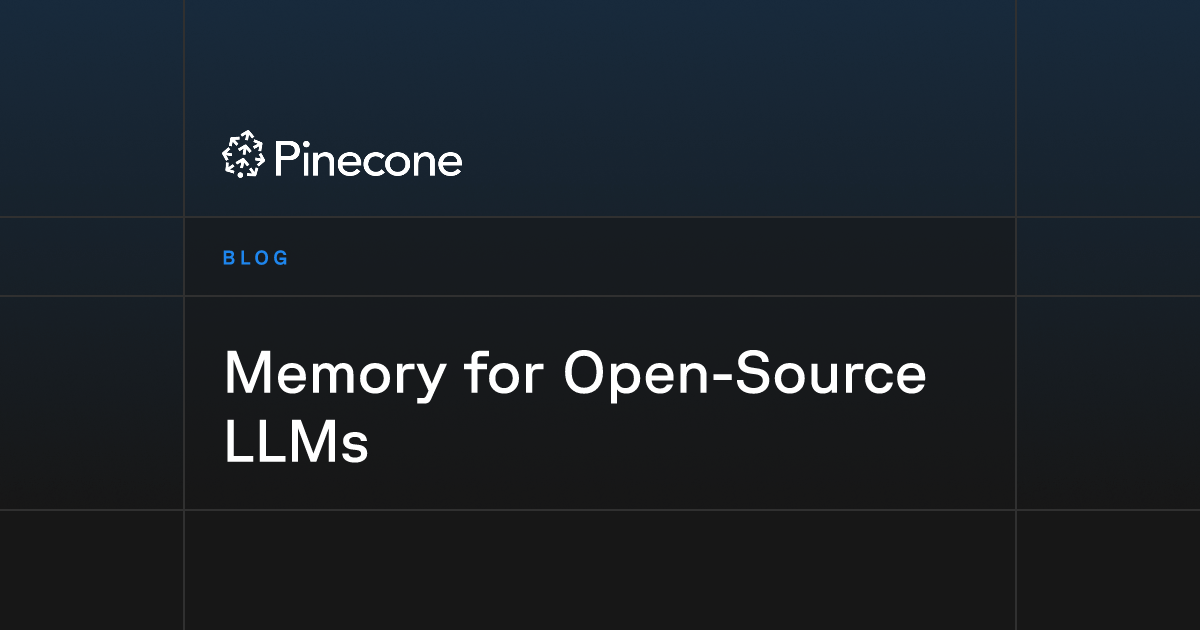Click the letter "B" in BLOG

(x=228, y=258)
